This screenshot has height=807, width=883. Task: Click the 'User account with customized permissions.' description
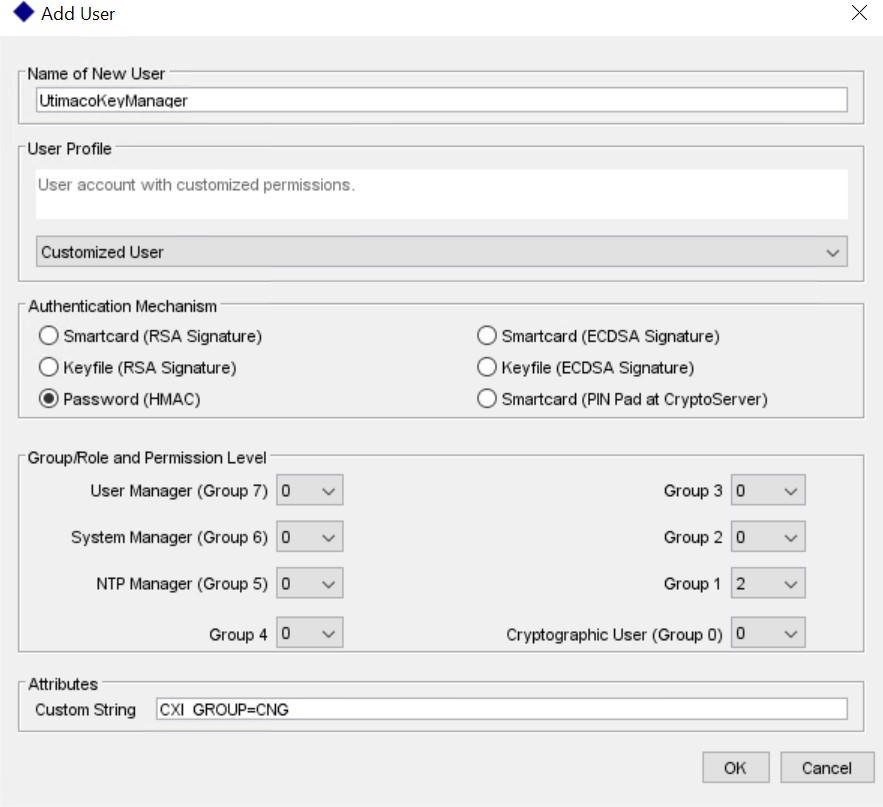[x=197, y=185]
